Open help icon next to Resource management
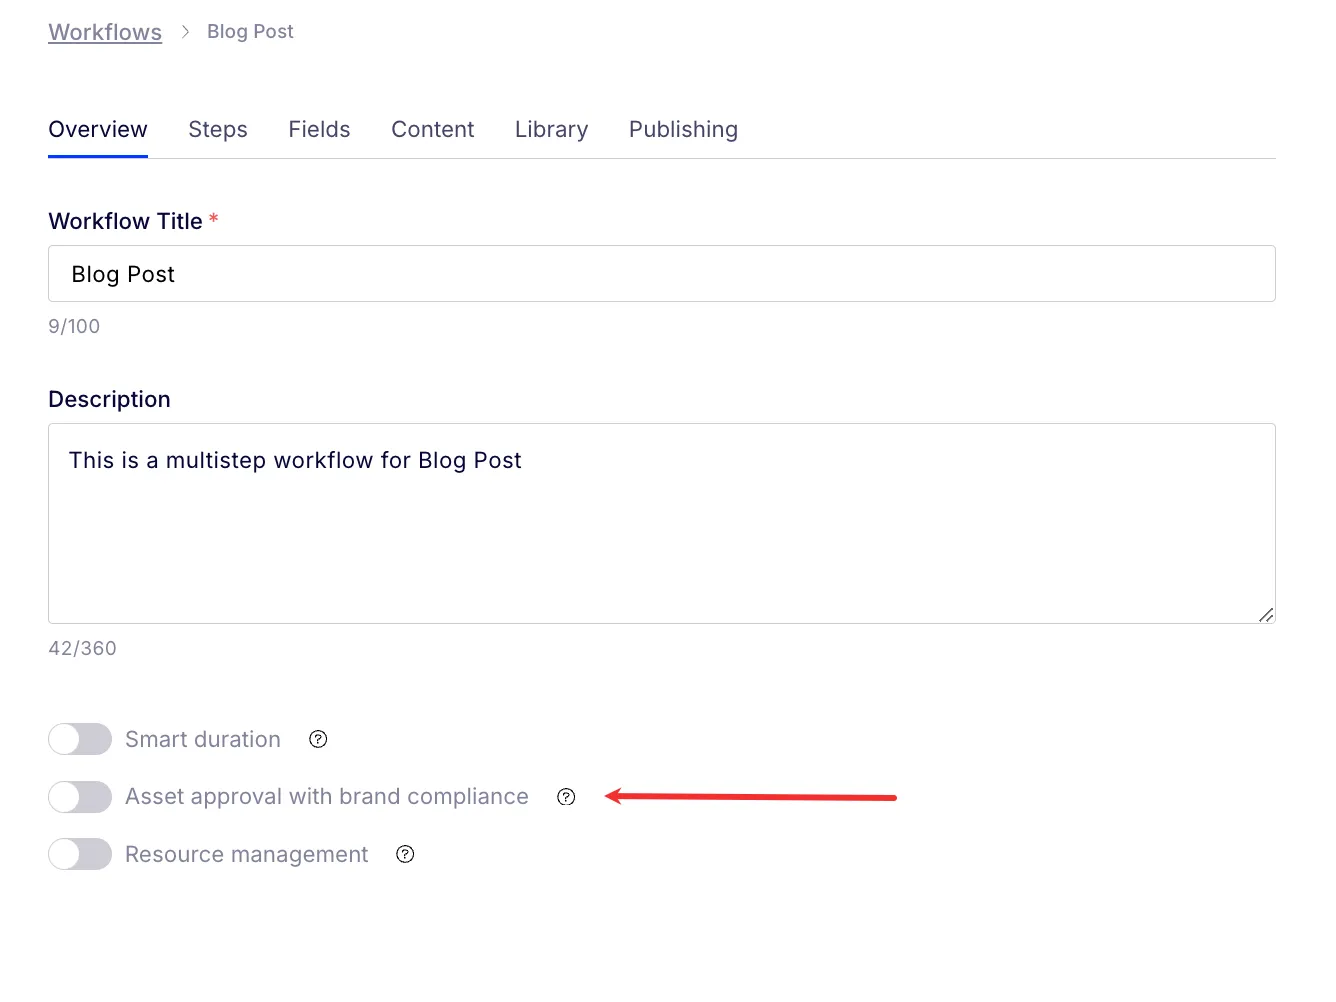 pos(405,854)
